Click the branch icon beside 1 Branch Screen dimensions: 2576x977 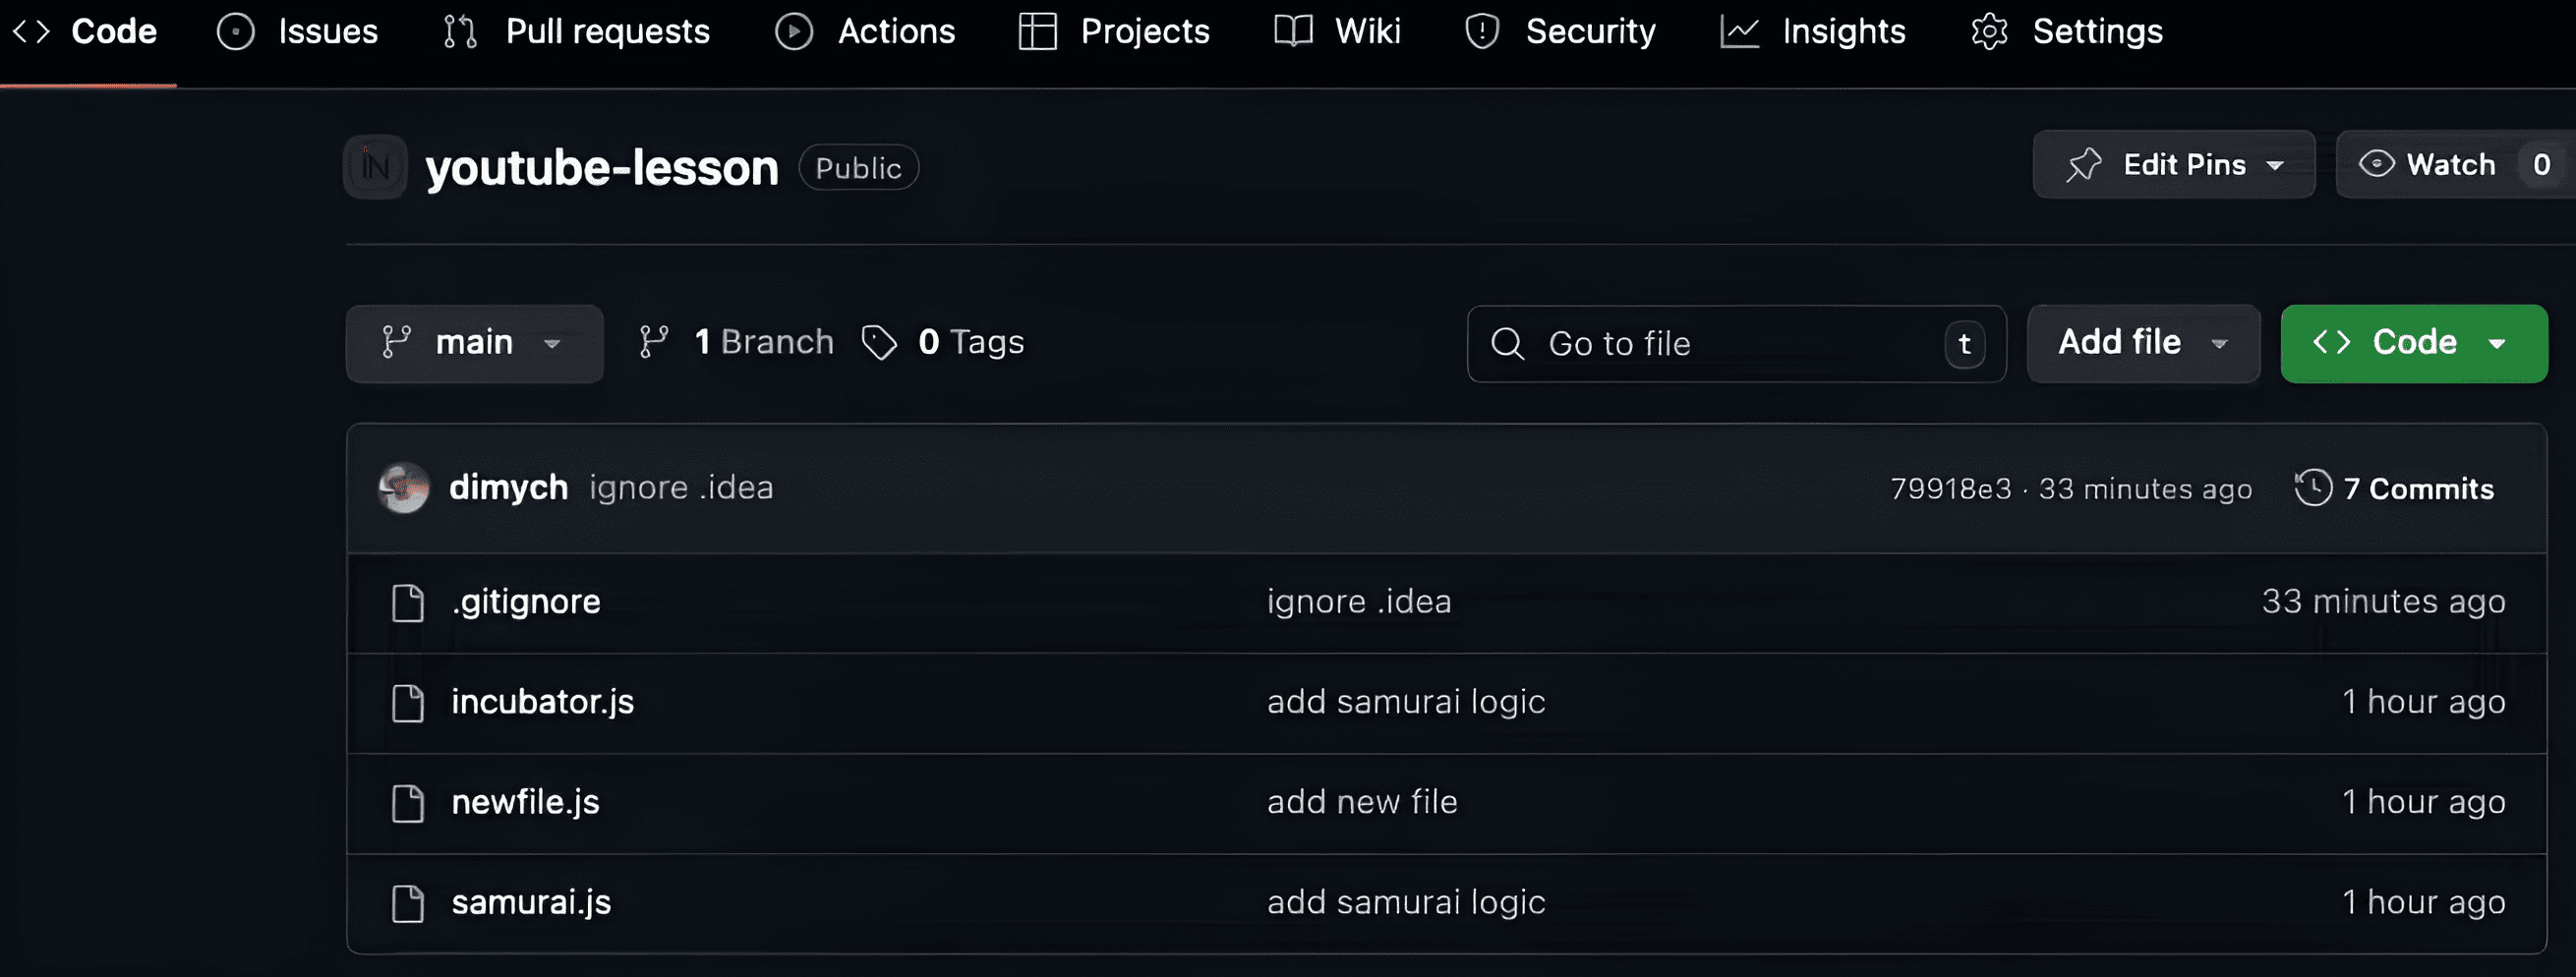pyautogui.click(x=654, y=343)
